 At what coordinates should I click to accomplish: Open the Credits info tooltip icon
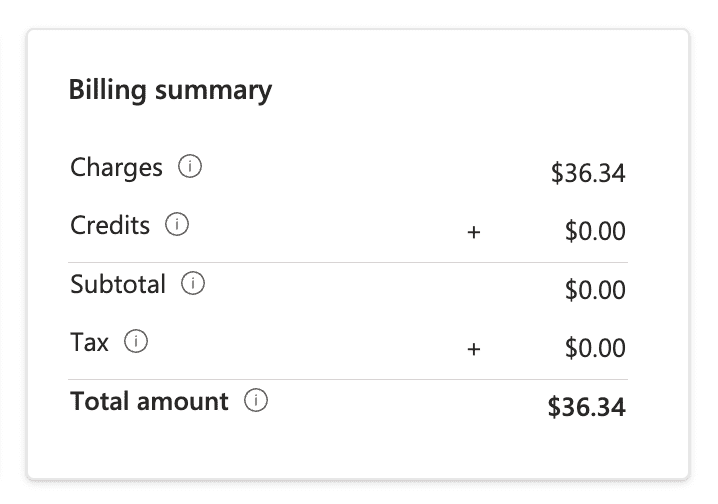point(177,225)
